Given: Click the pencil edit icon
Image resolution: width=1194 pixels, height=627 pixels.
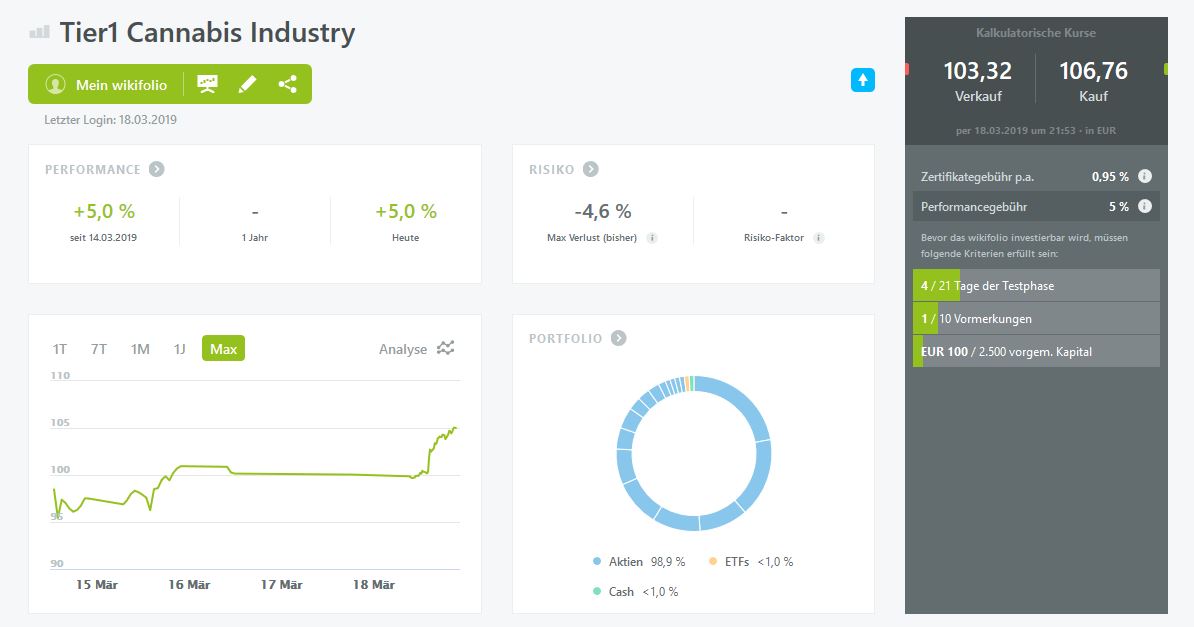Looking at the screenshot, I should 247,84.
